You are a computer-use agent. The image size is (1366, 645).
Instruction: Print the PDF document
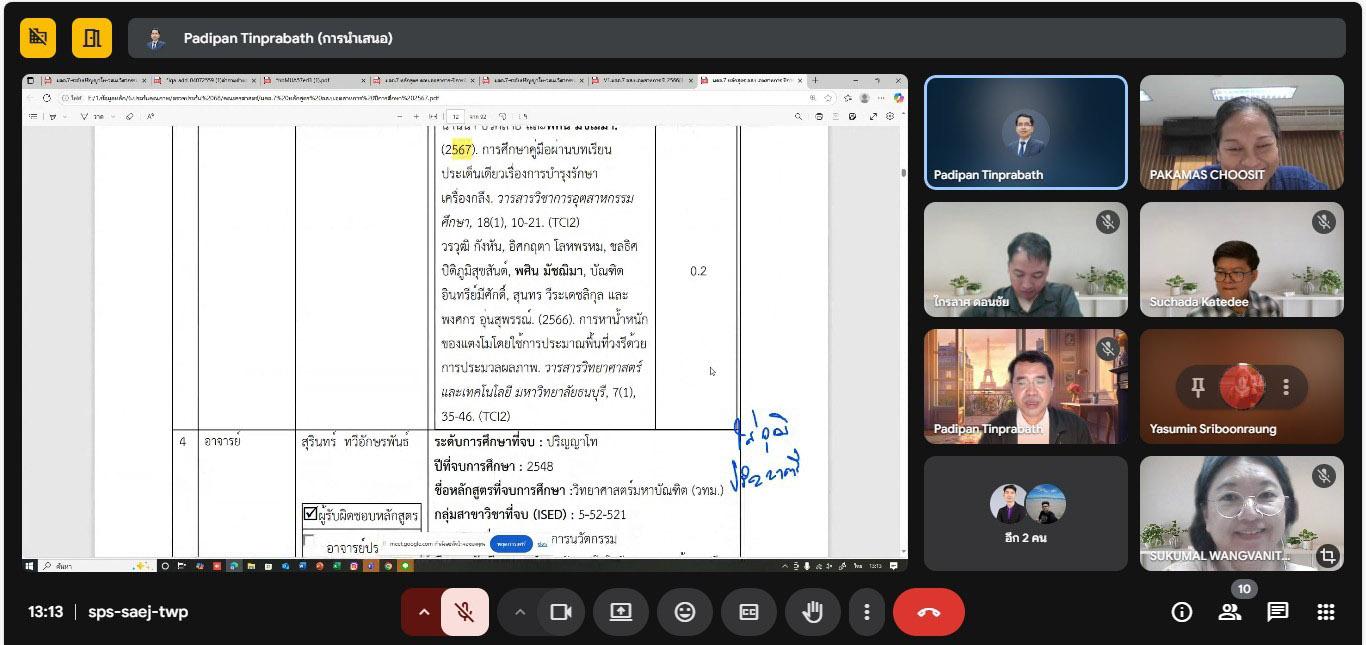[819, 116]
